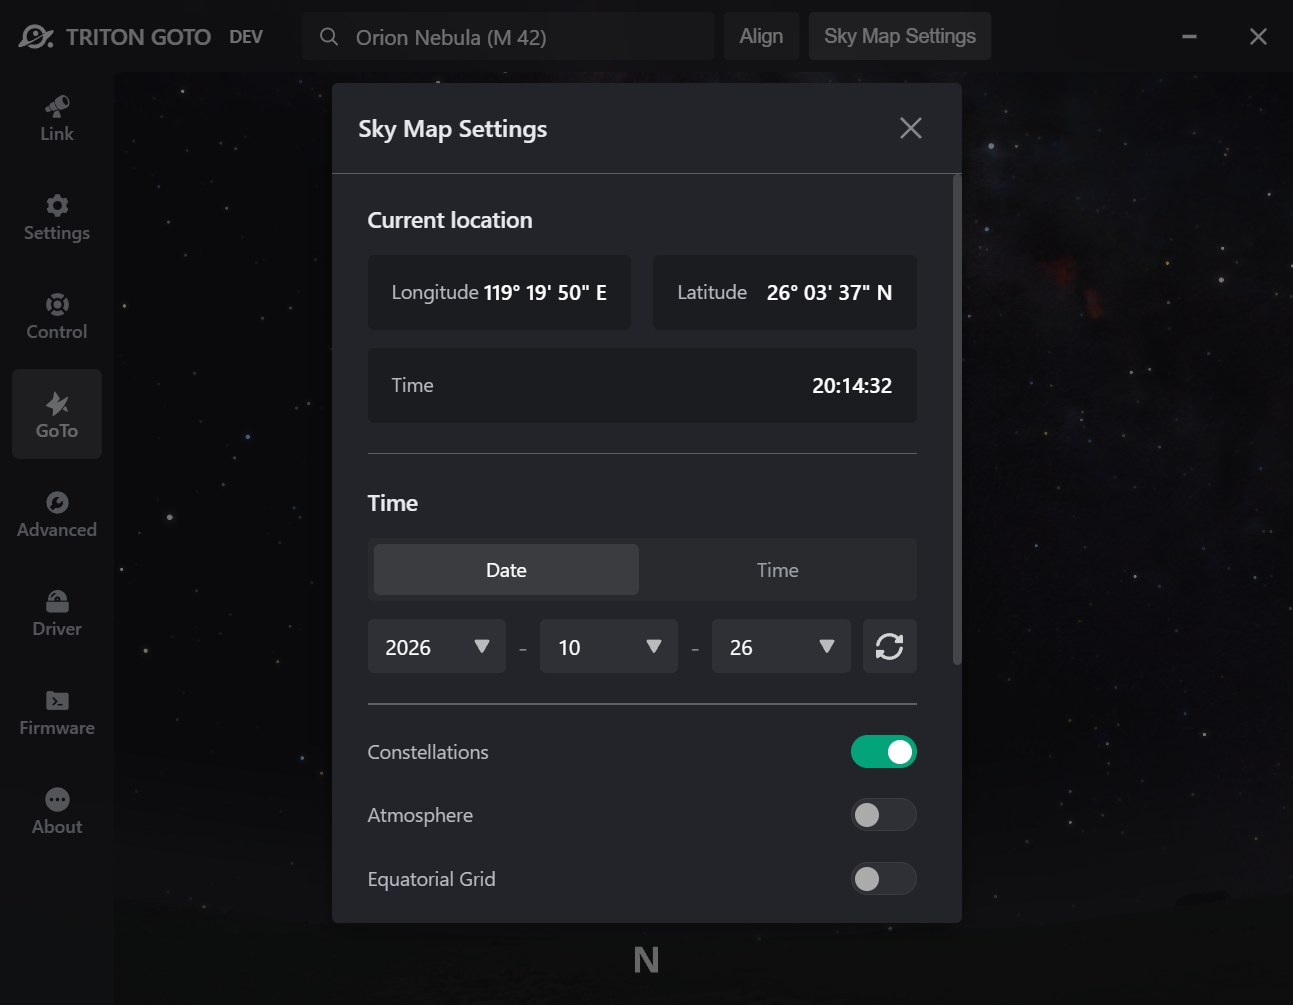Image resolution: width=1293 pixels, height=1005 pixels.
Task: Open the Firmware sidebar icon
Action: click(x=57, y=712)
